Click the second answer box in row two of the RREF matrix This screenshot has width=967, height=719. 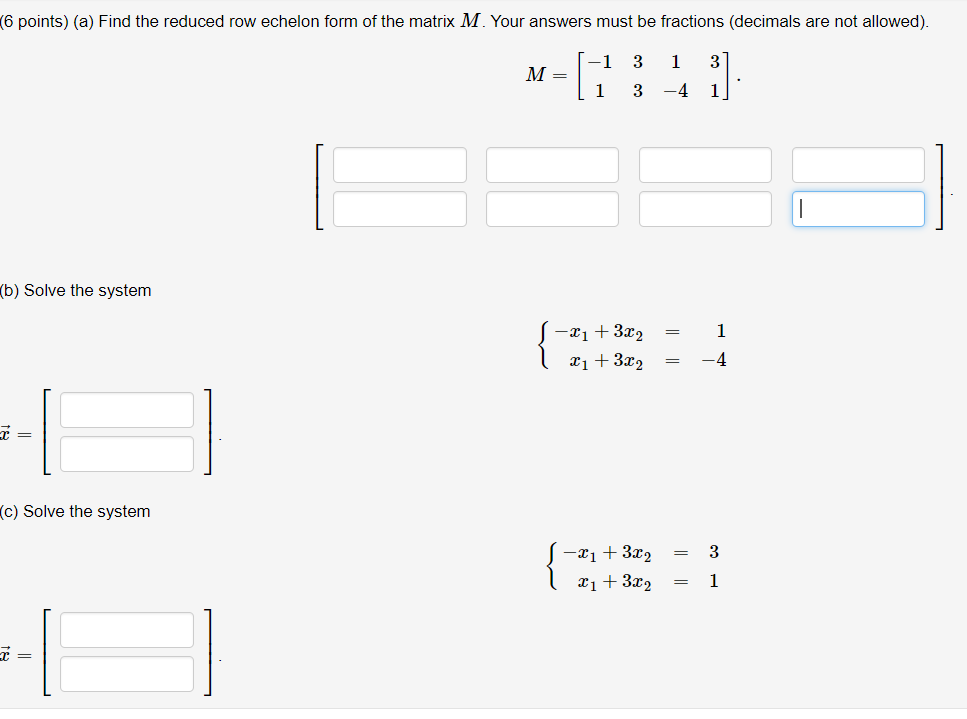click(552, 209)
